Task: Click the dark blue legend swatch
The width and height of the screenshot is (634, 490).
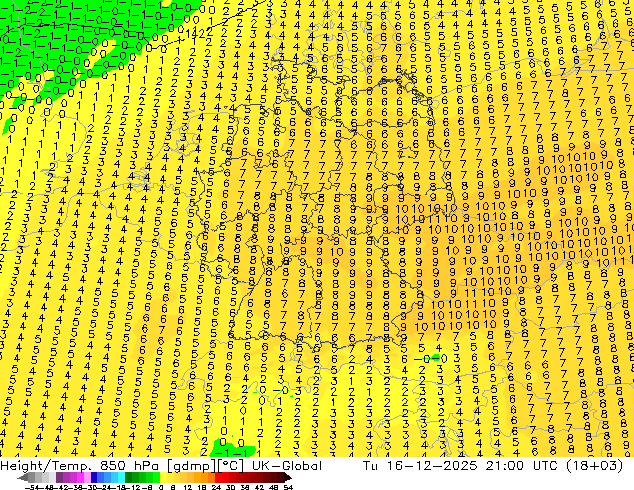Action: 94,477
